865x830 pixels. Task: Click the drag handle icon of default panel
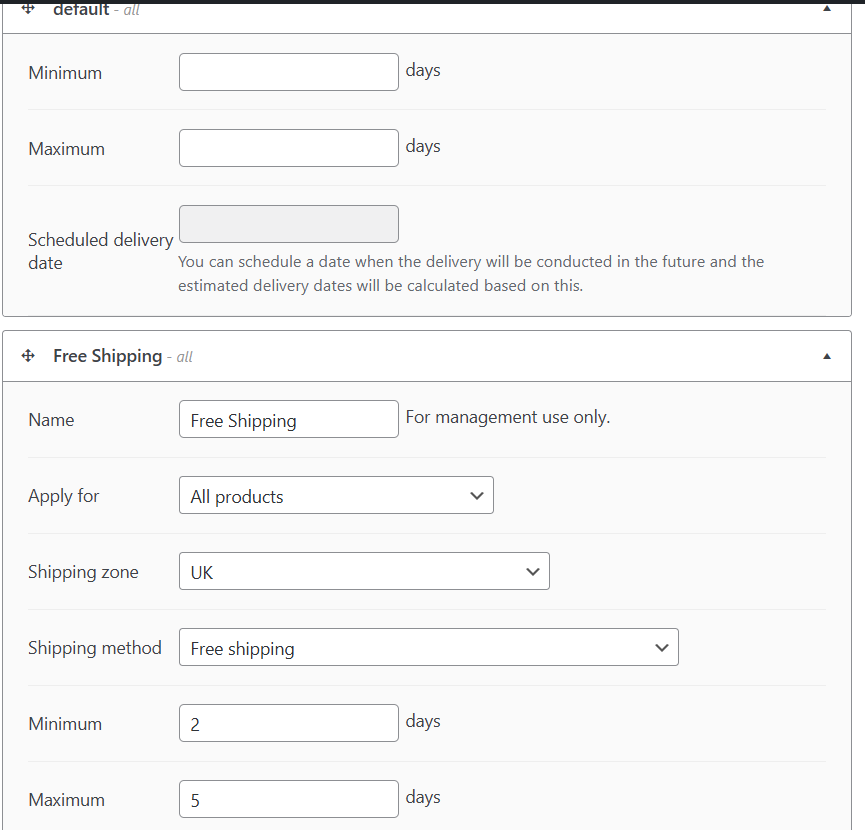click(28, 9)
